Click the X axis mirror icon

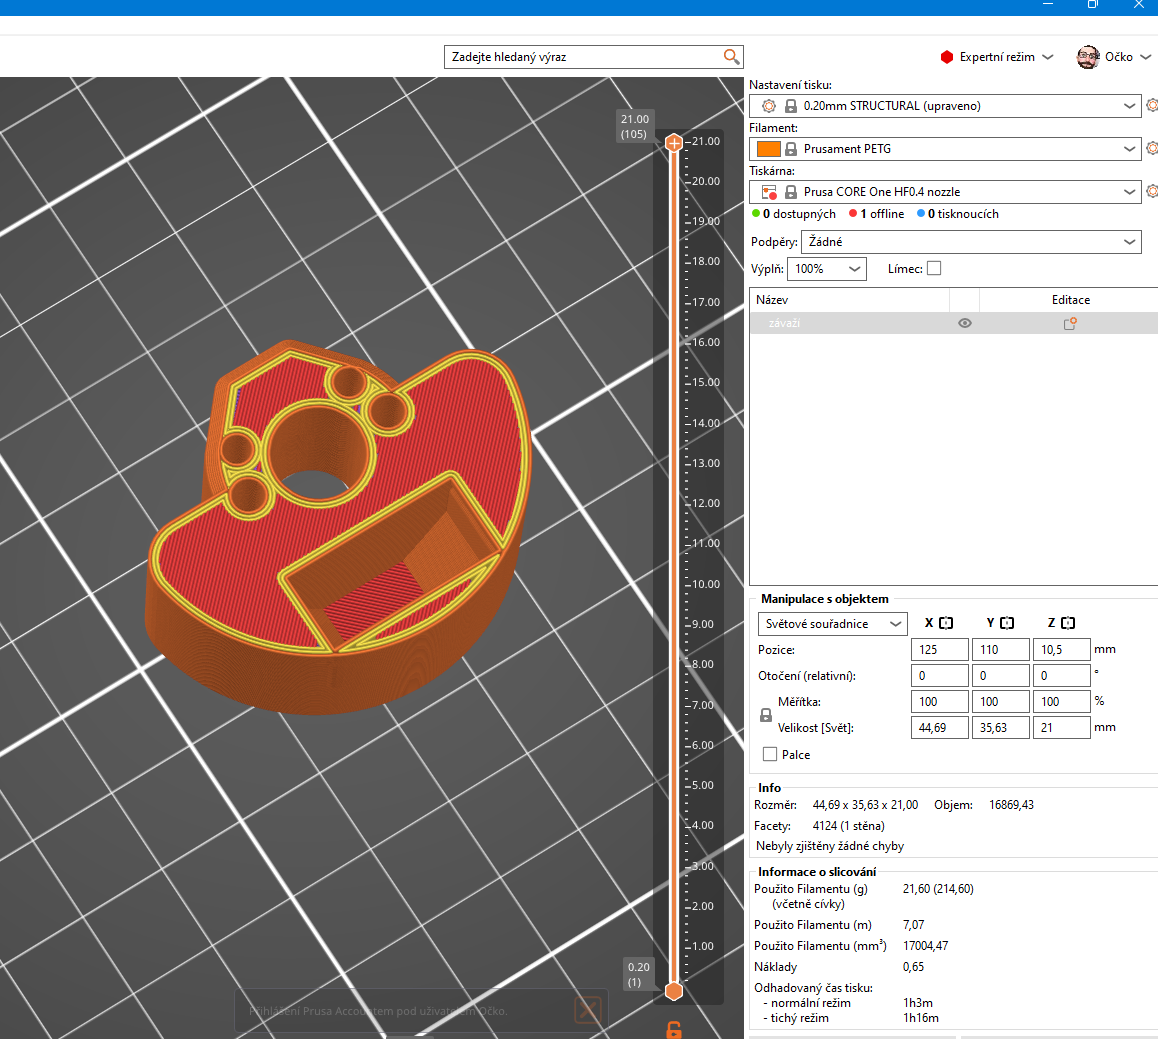[946, 623]
